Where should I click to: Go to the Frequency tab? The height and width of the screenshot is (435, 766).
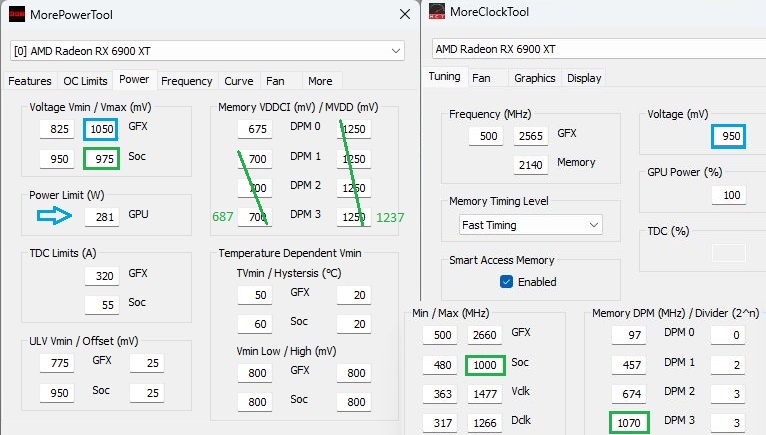tap(187, 81)
